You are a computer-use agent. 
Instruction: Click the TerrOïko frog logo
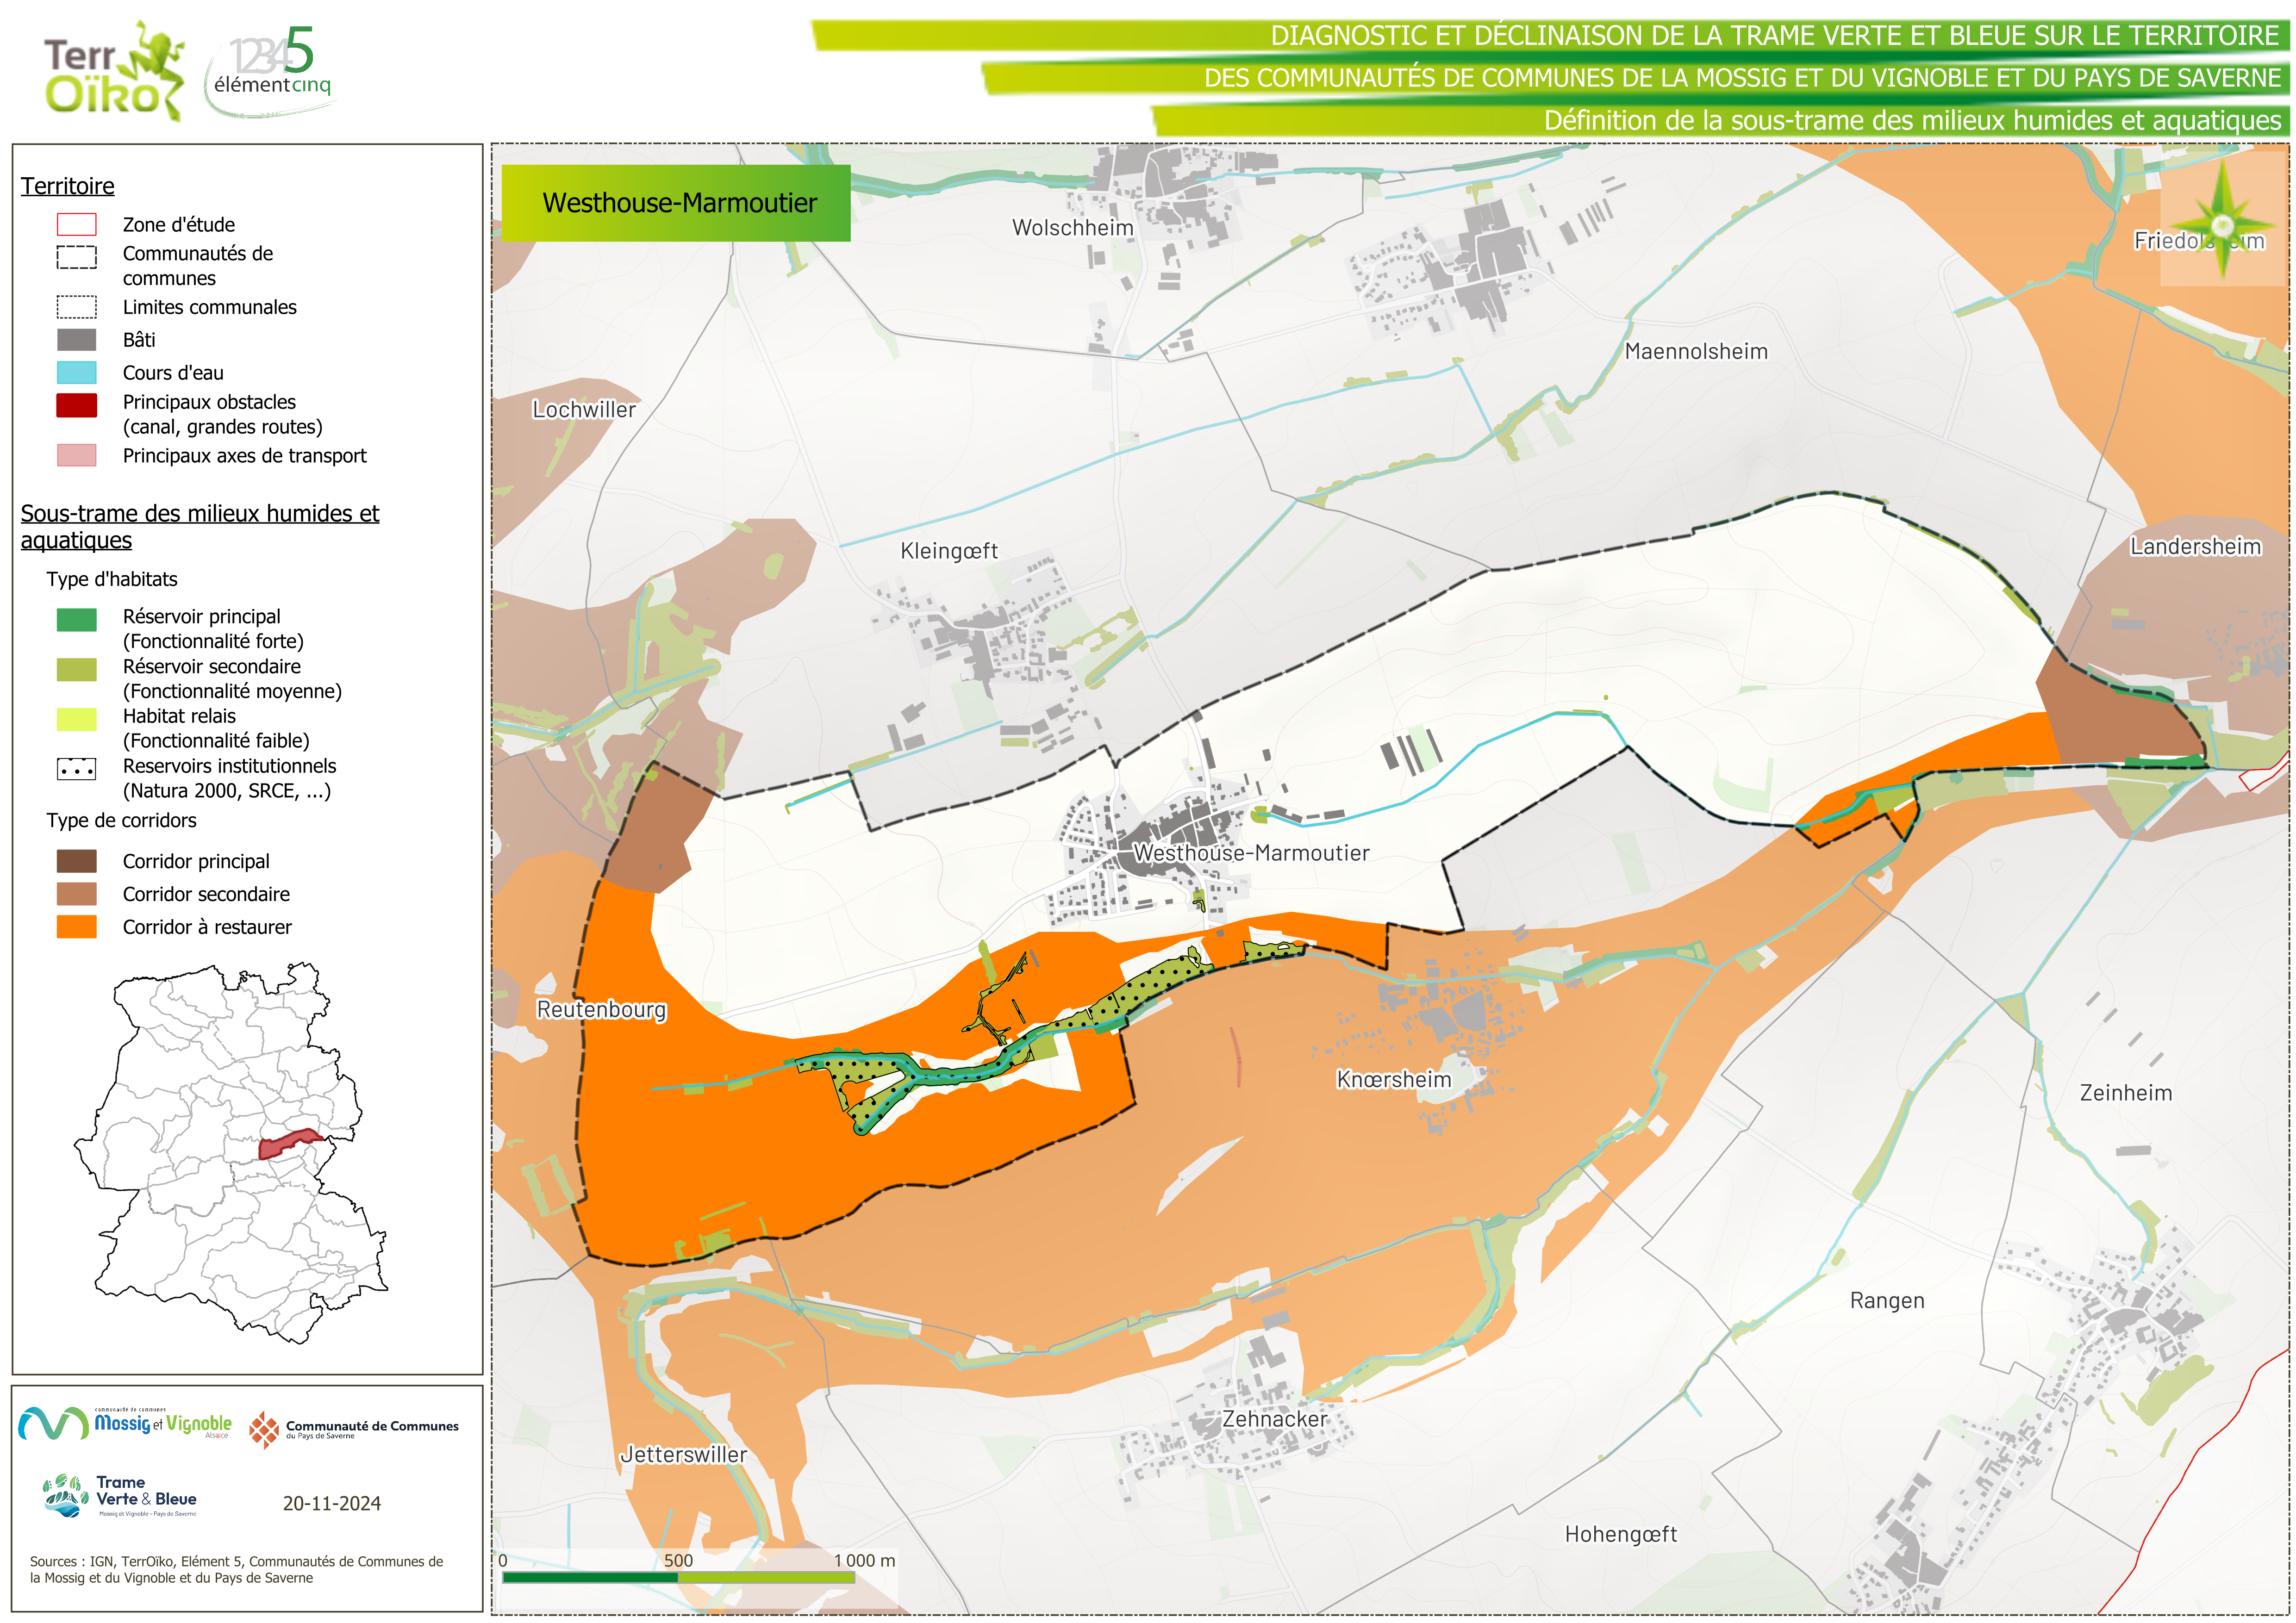click(x=113, y=72)
